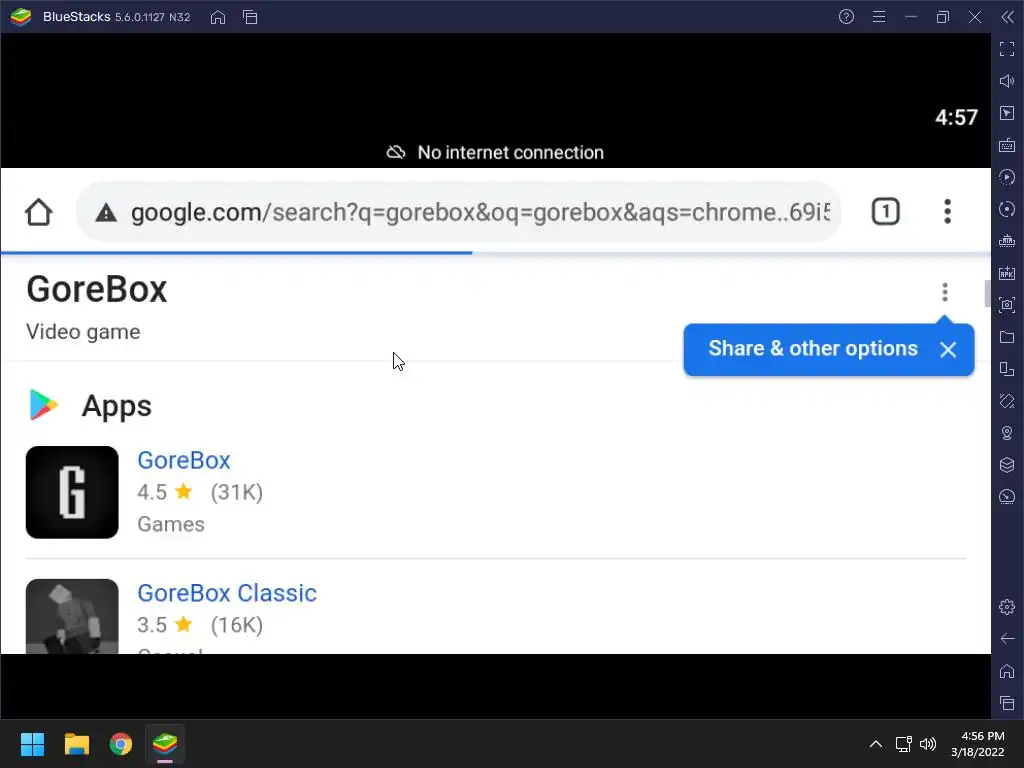Open the multi-instance manager layers icon

[x=1006, y=465]
